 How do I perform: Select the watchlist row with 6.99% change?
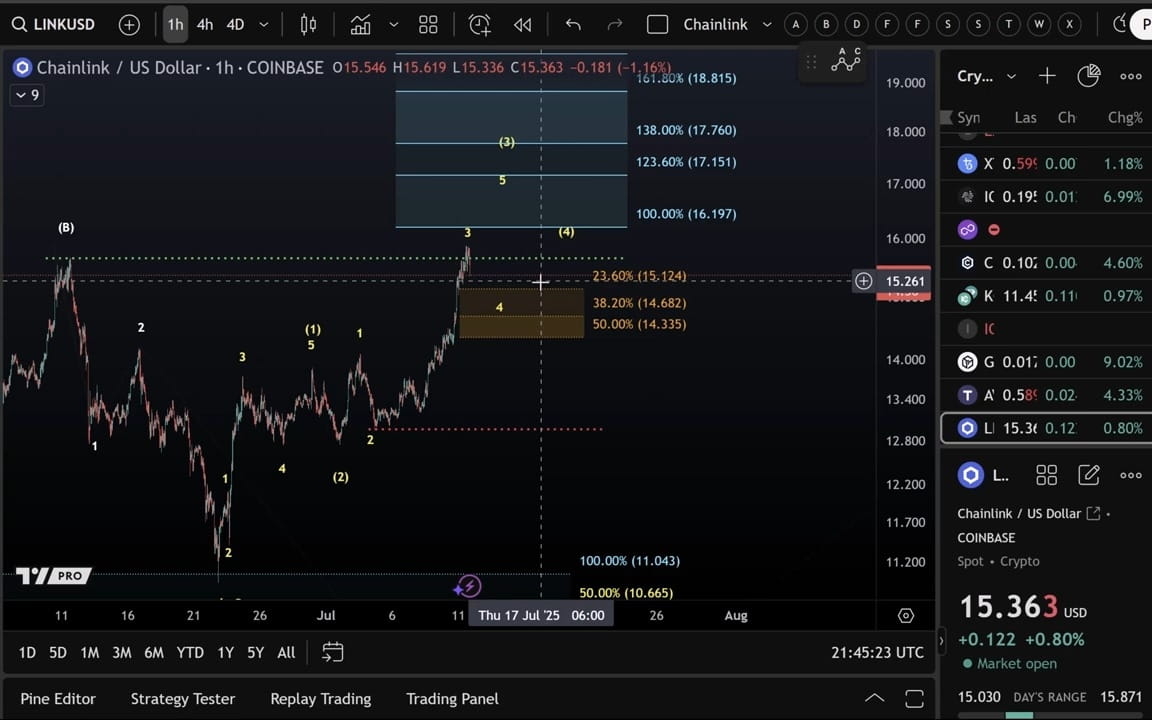click(1047, 196)
